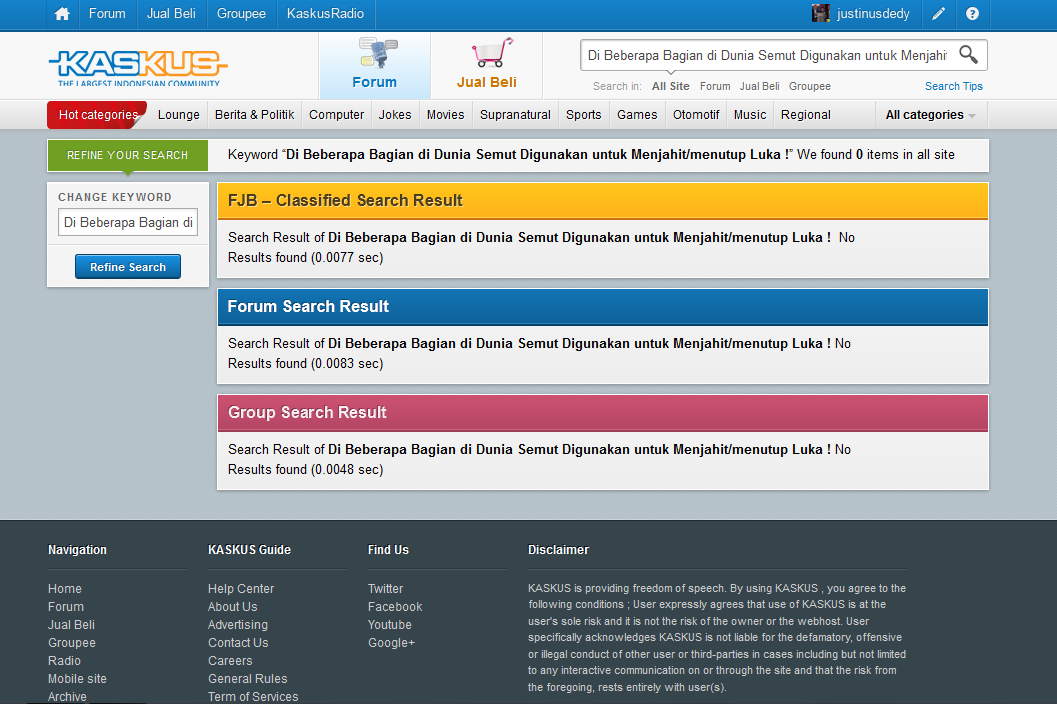Open the footer Home link
The image size is (1057, 704).
[65, 589]
